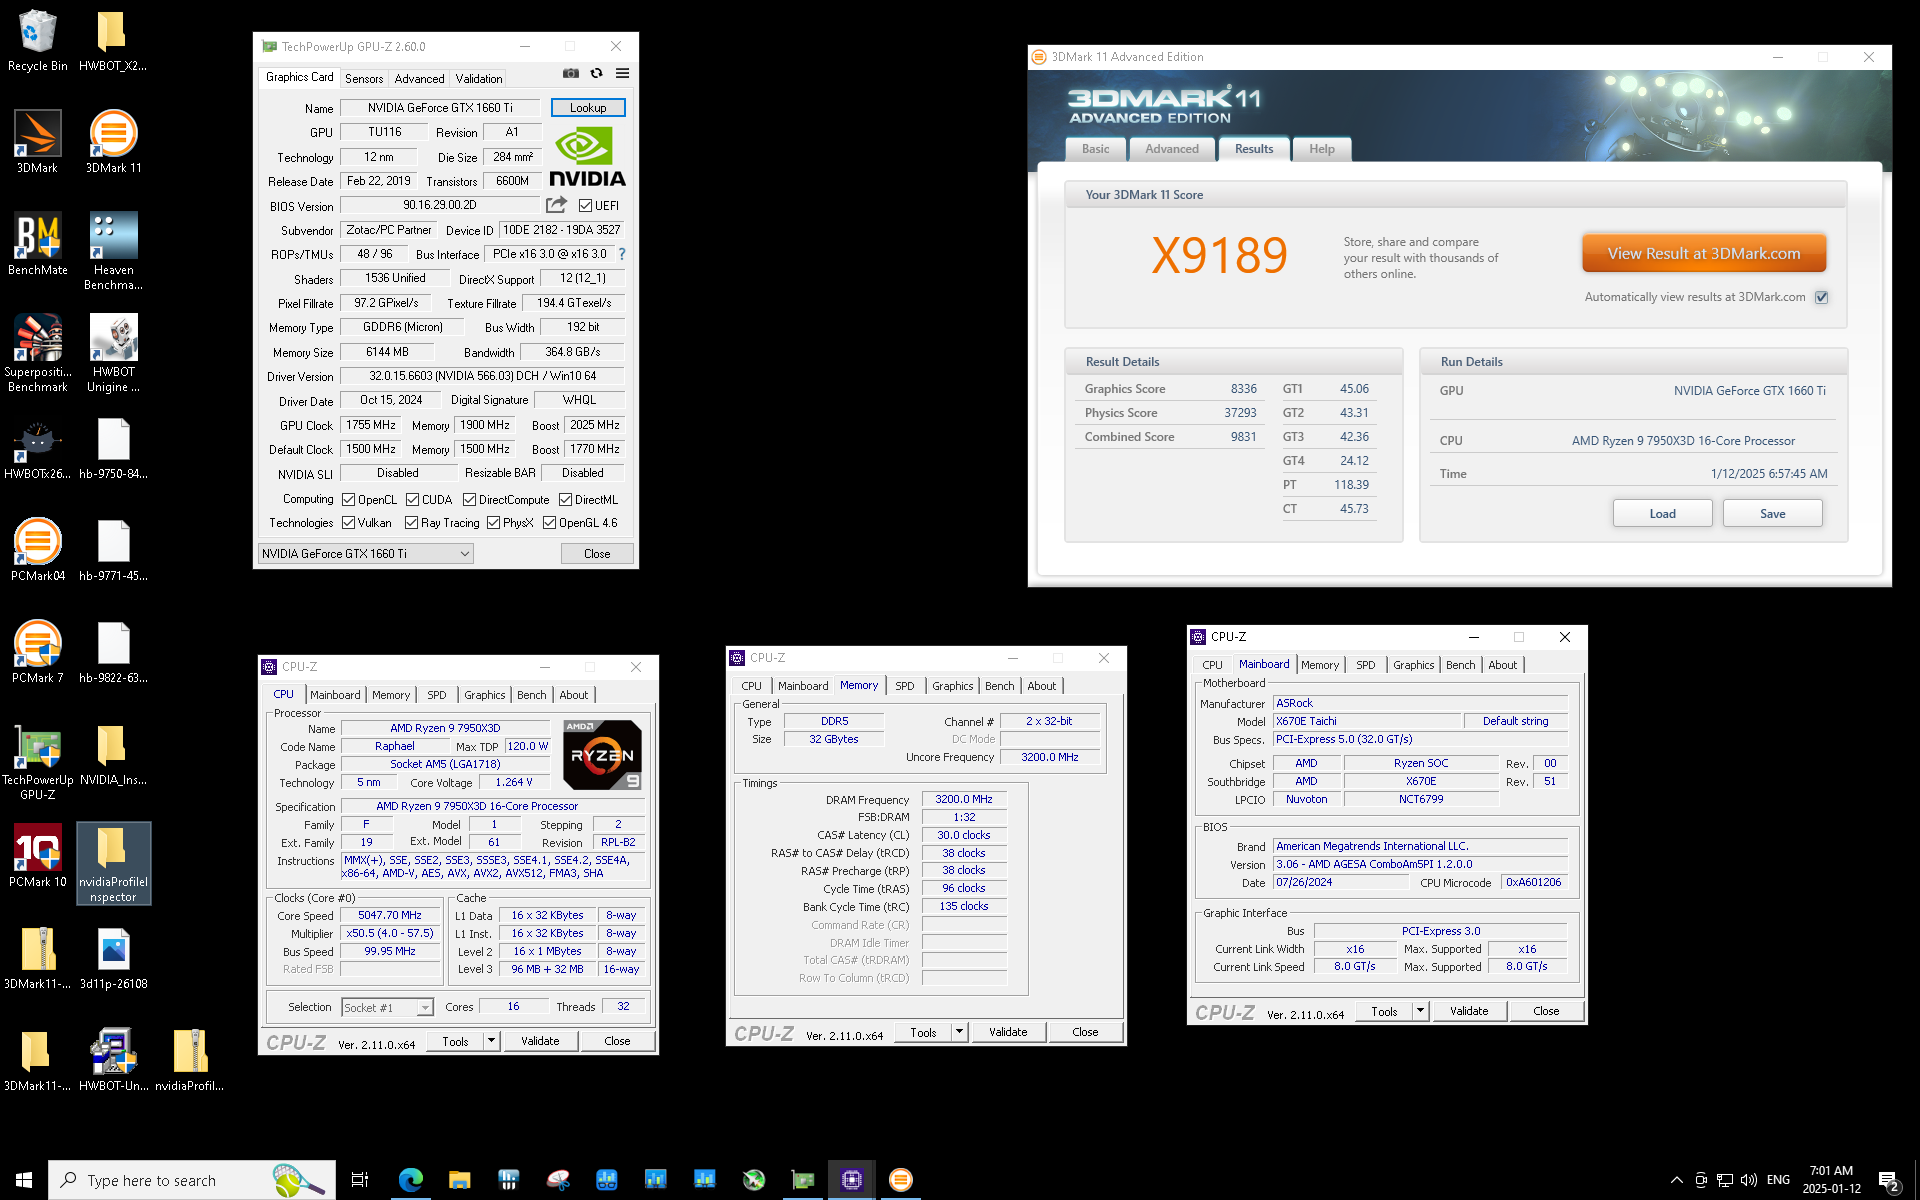1920x1200 pixels.
Task: Uncheck automatically view results at 3DMark.com
Action: click(1822, 297)
